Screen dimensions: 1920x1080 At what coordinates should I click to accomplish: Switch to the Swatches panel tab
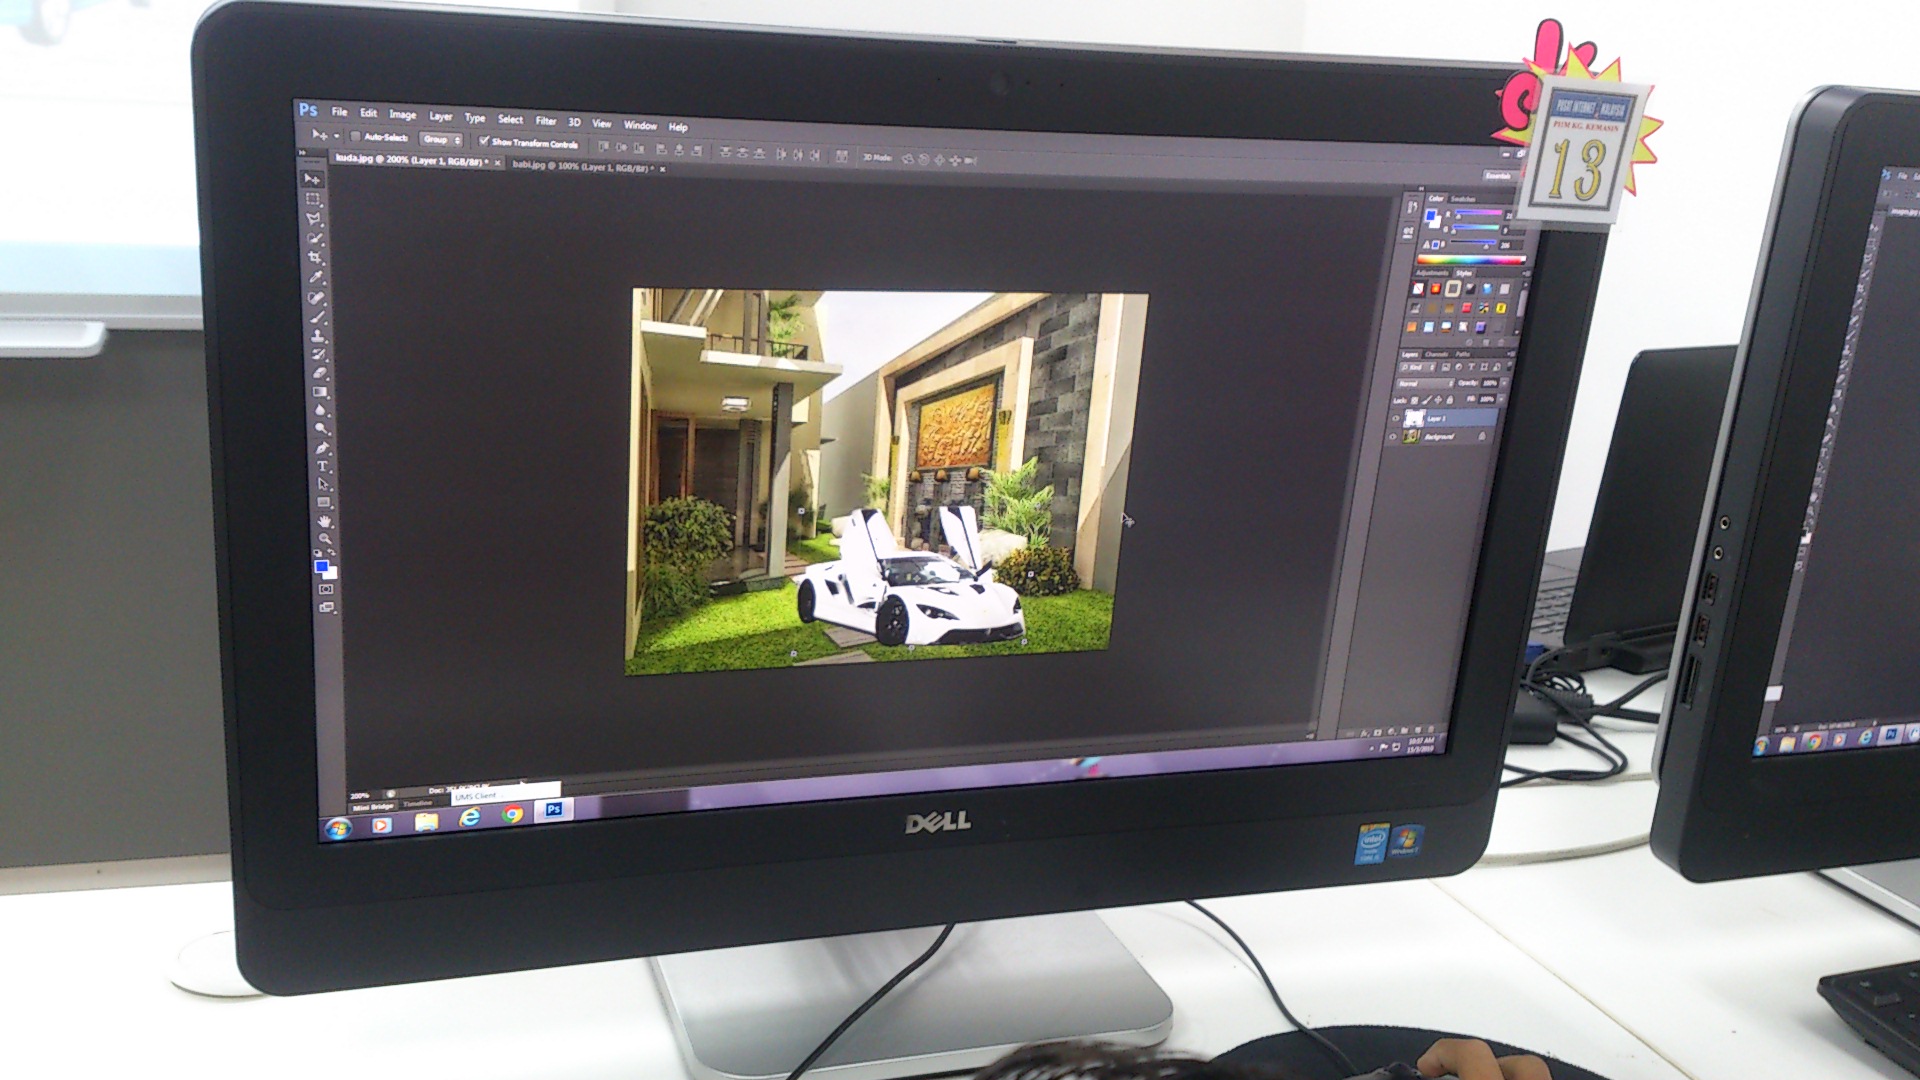pyautogui.click(x=1463, y=200)
